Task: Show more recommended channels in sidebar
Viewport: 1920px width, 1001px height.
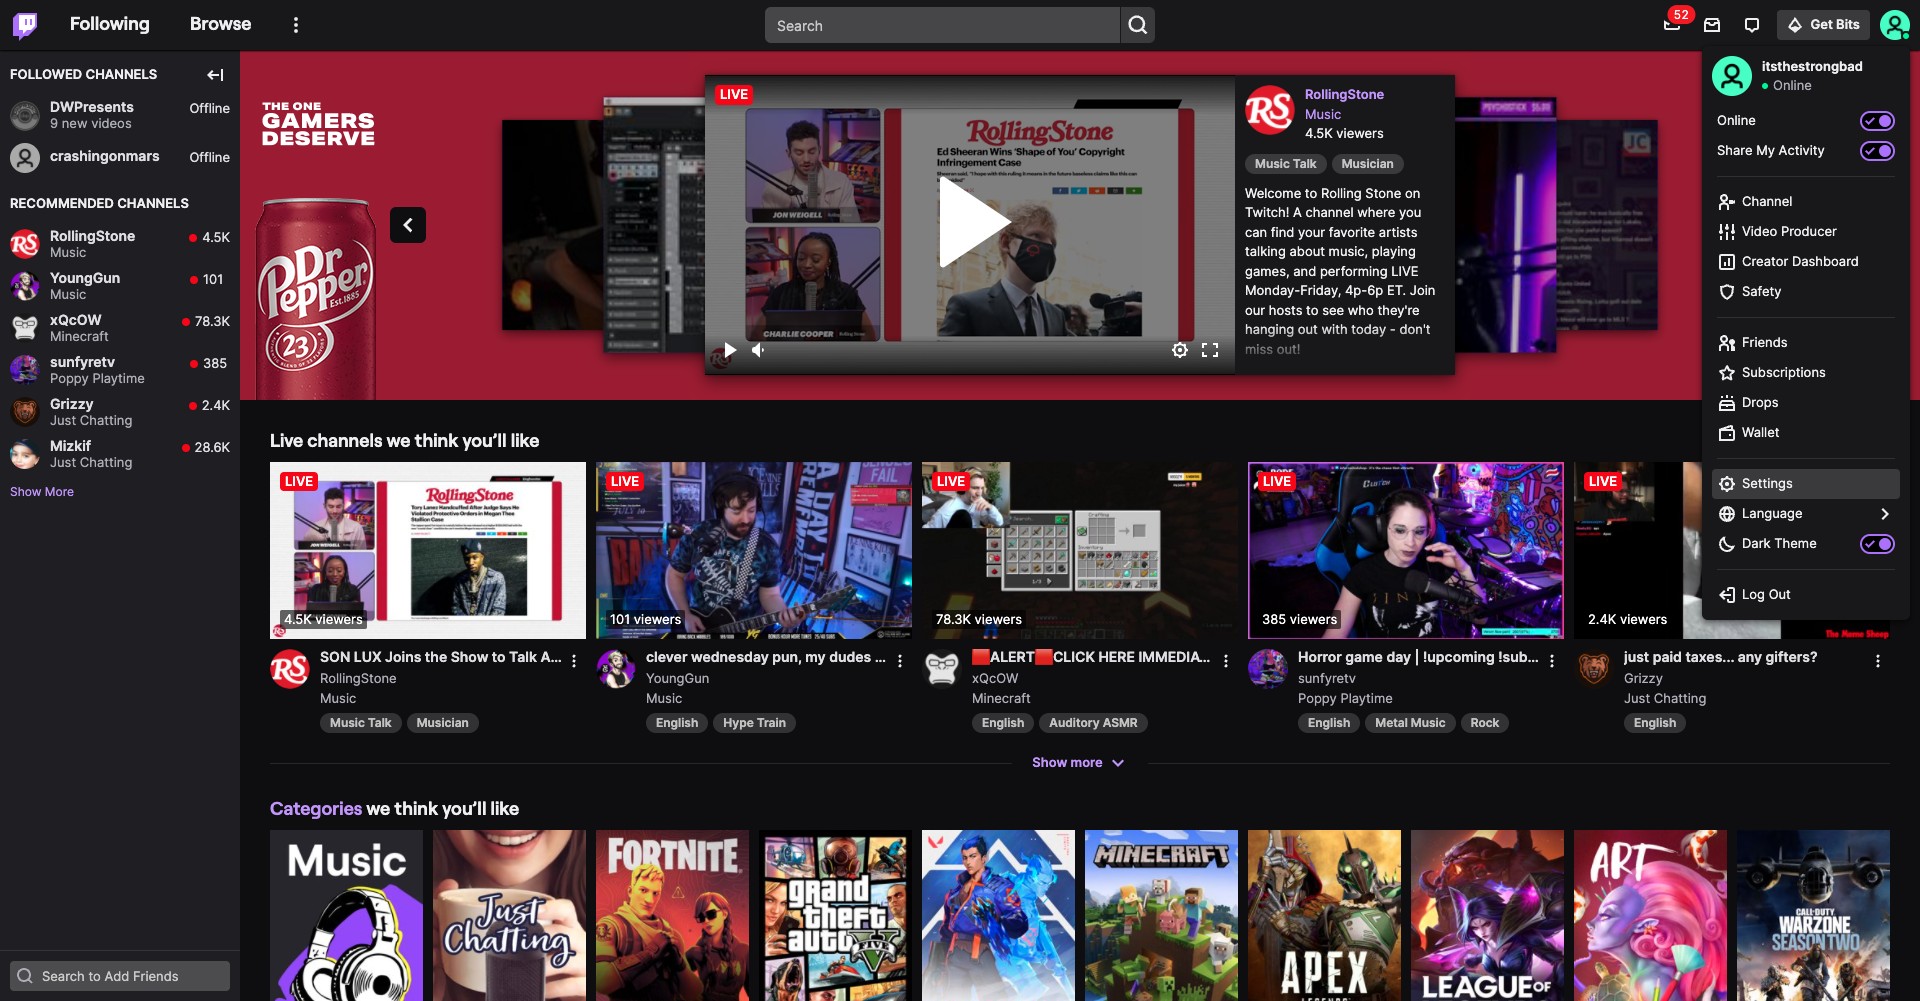Action: 42,492
